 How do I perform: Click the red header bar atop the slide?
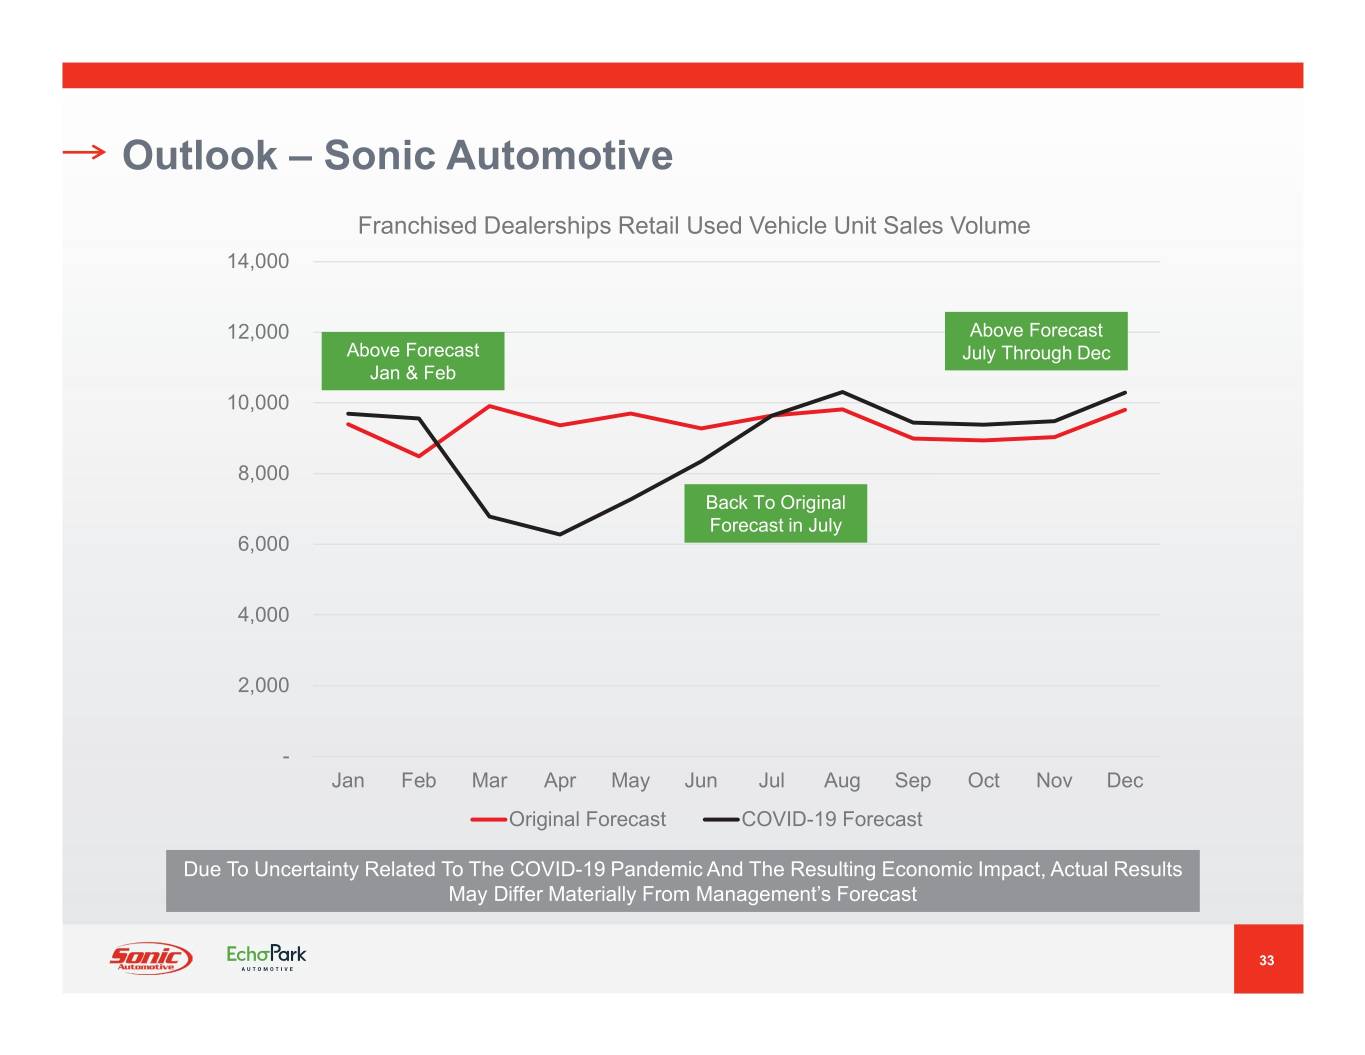682,75
